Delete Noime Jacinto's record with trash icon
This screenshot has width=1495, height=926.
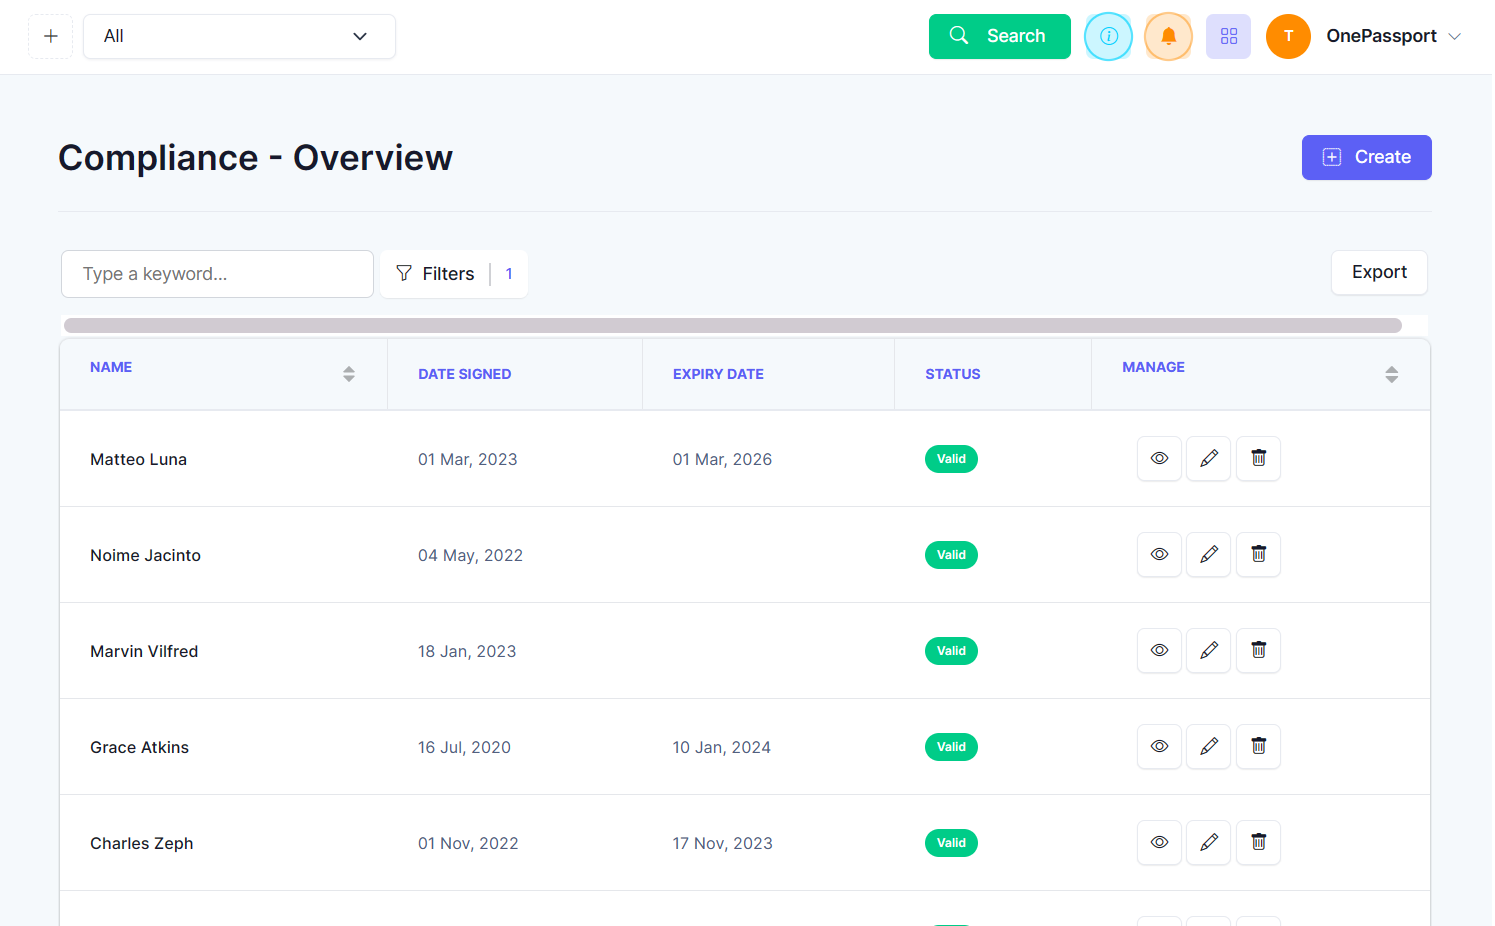point(1258,555)
